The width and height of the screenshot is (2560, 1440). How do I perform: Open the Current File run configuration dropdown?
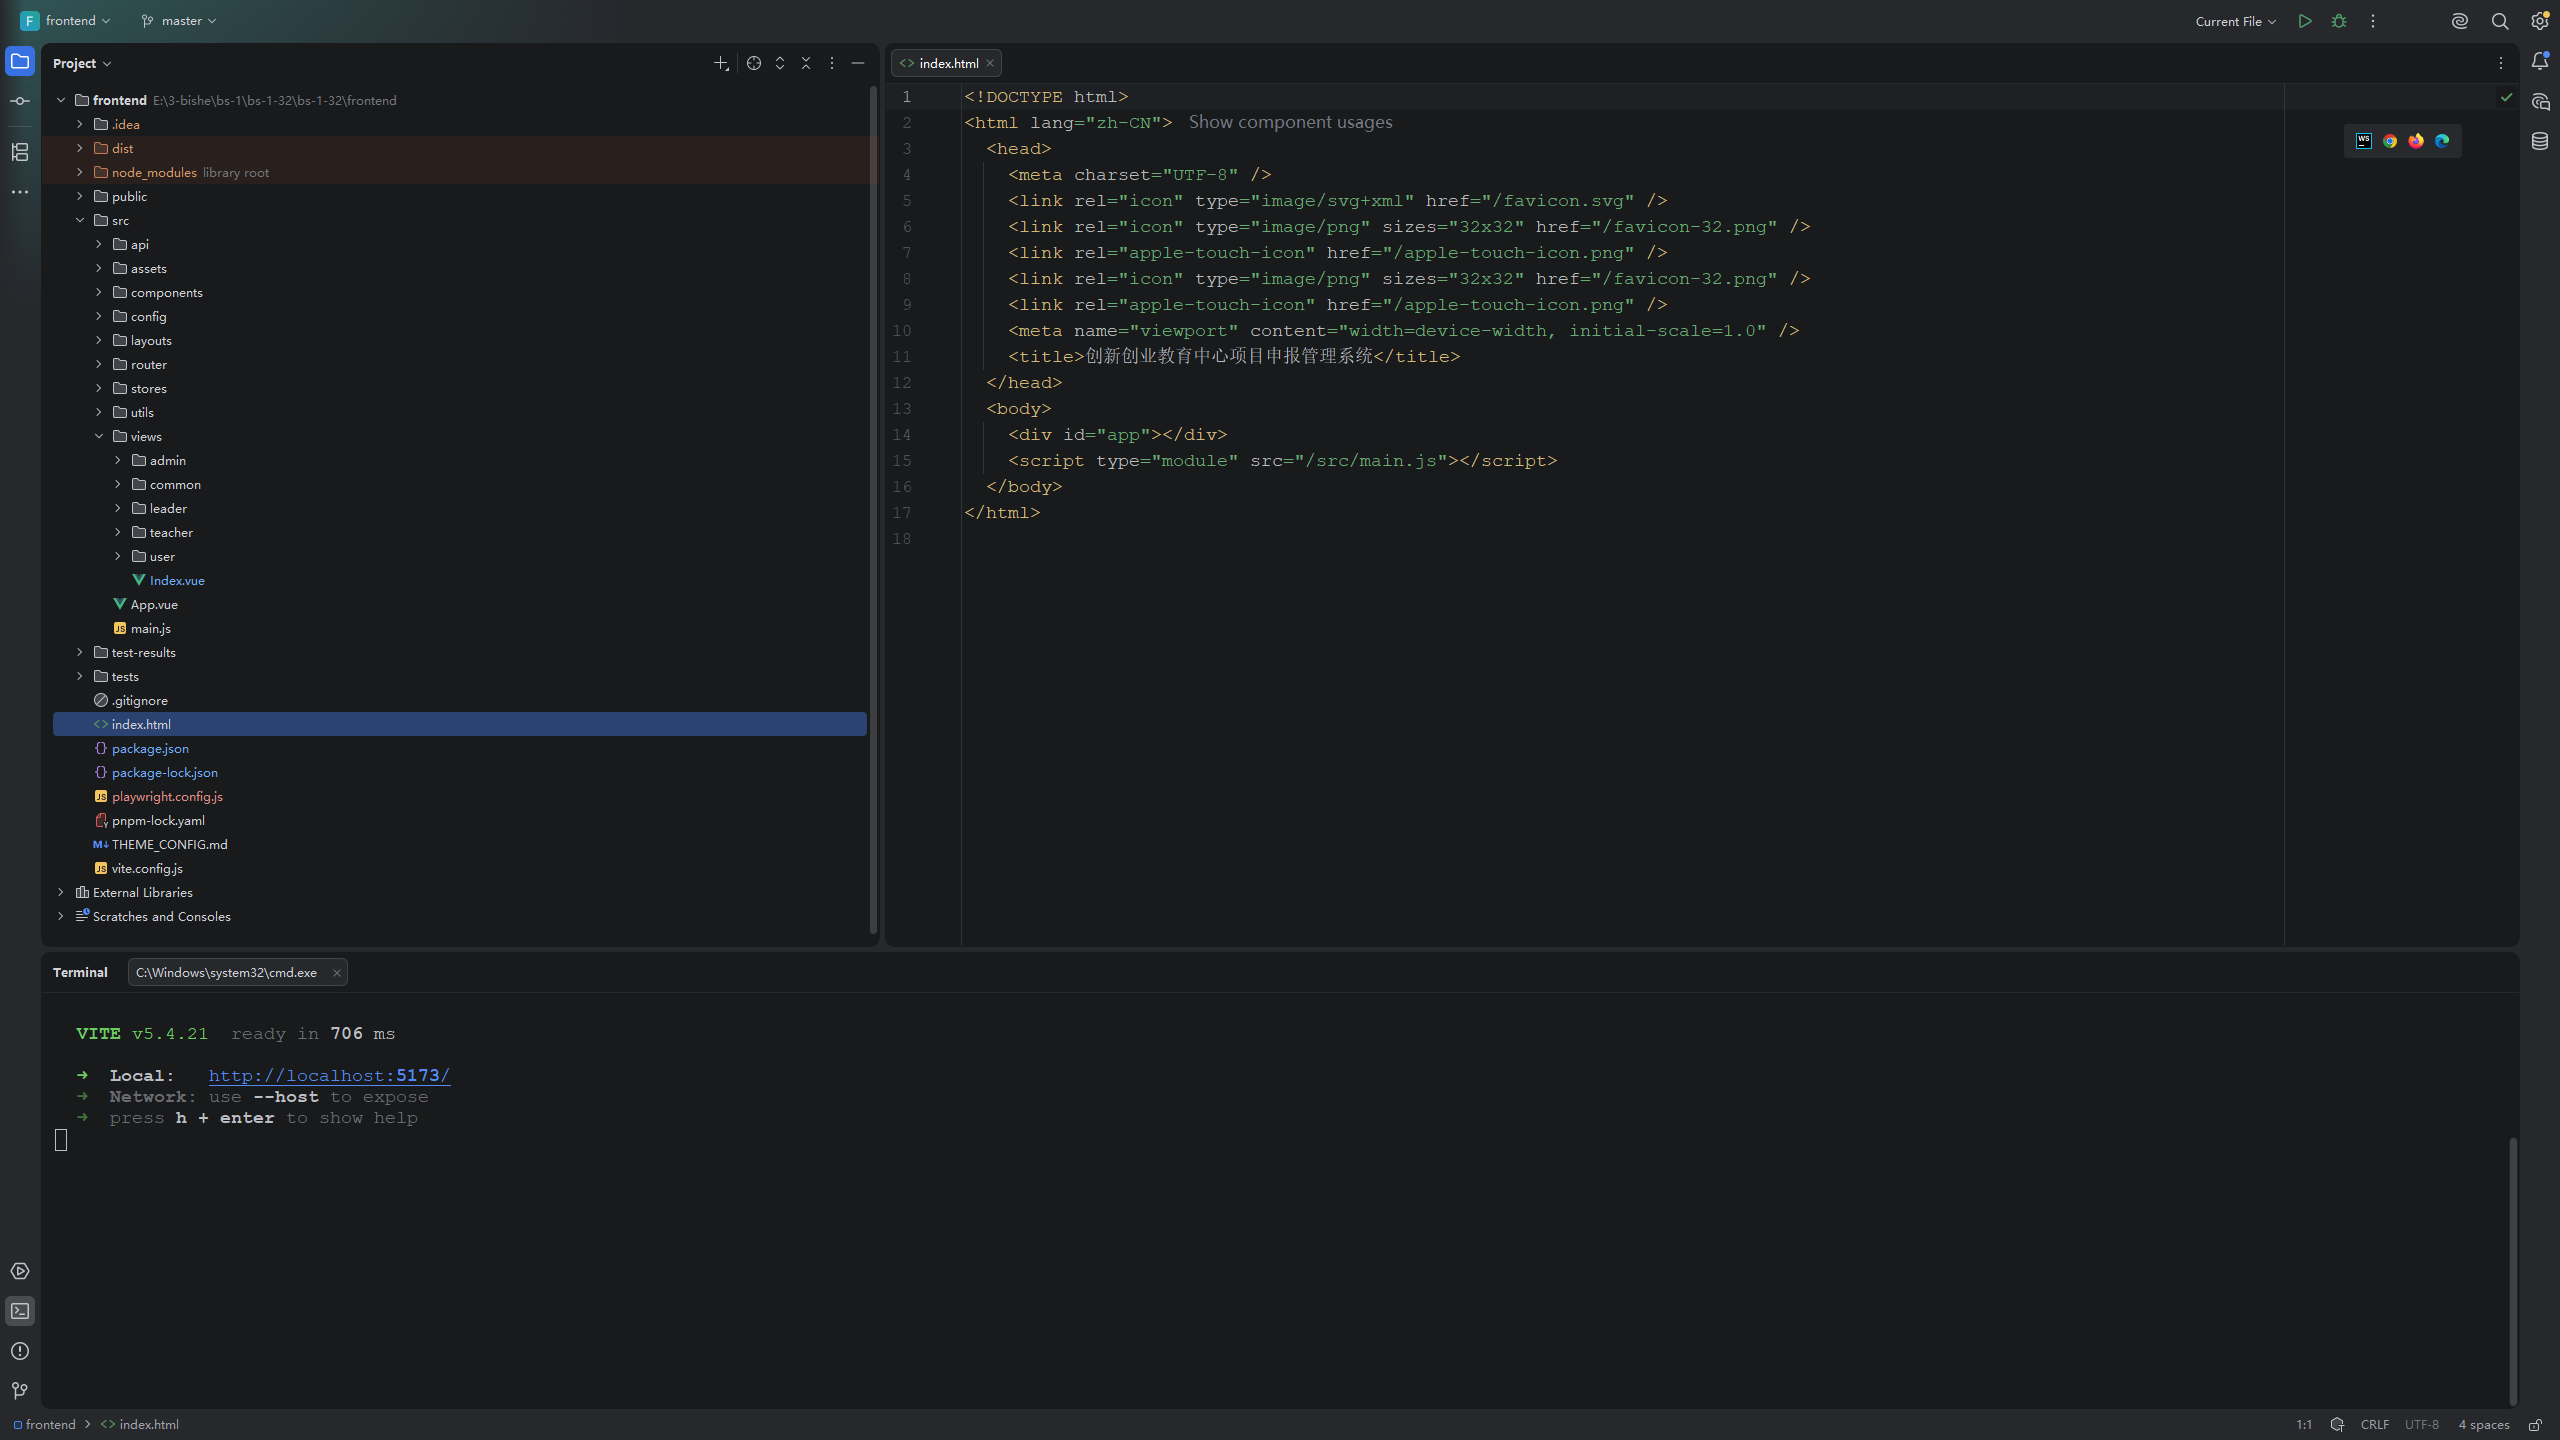point(2235,21)
